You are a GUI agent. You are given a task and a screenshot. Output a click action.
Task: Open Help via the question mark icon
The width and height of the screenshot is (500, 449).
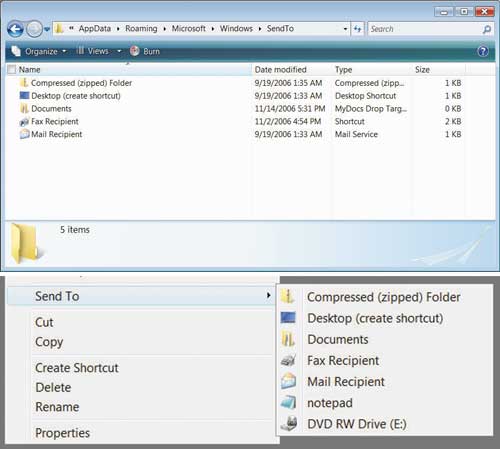[x=483, y=51]
